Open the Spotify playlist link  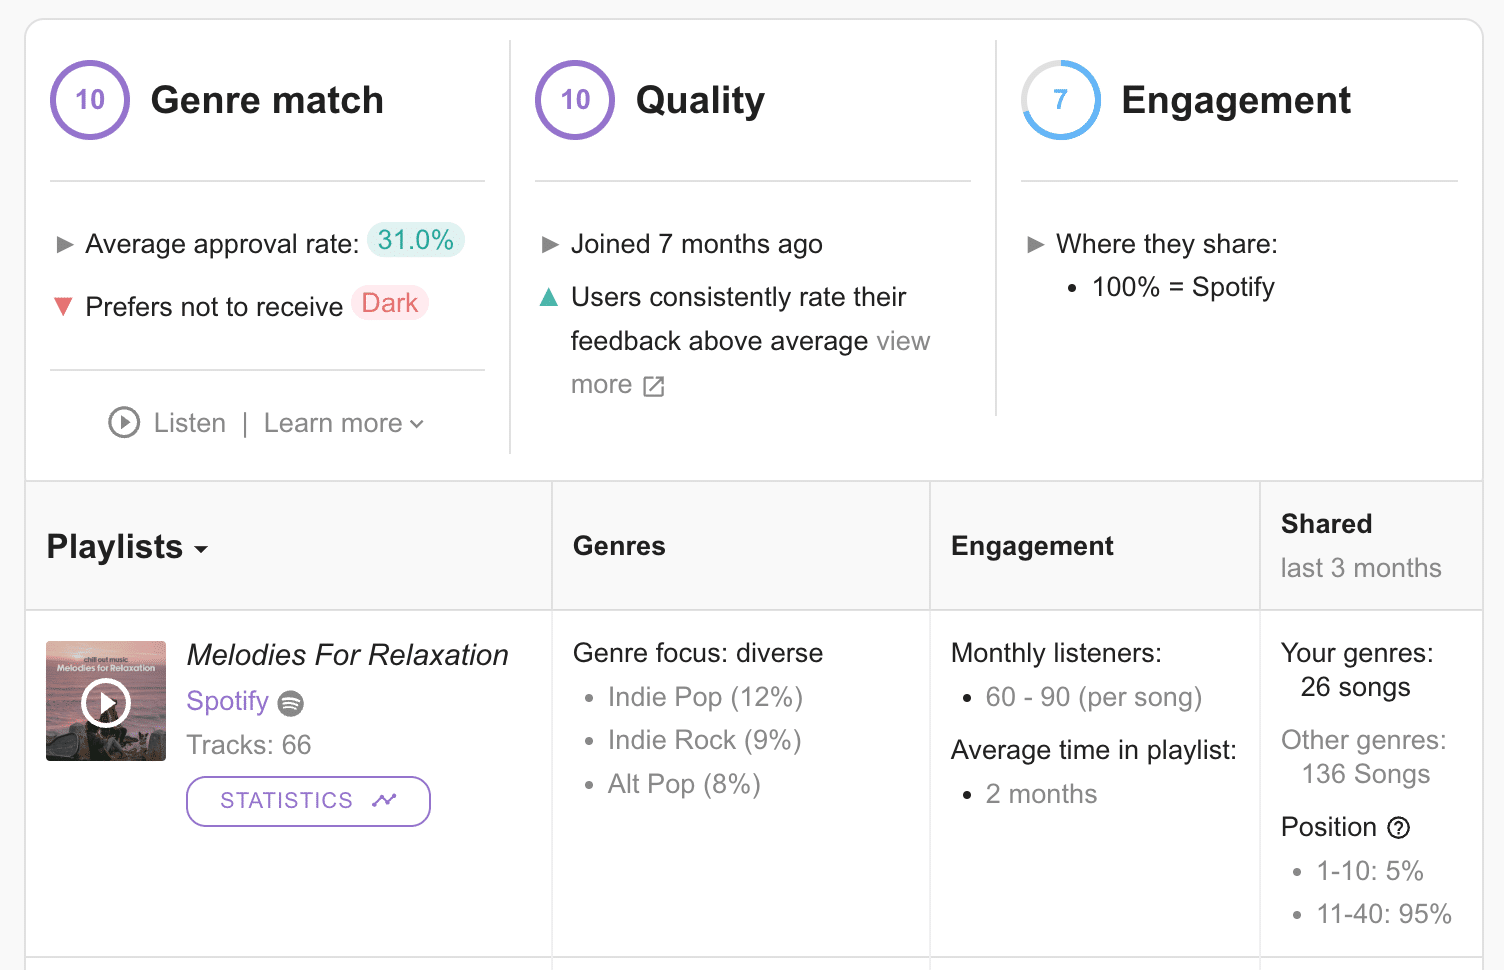pyautogui.click(x=228, y=701)
